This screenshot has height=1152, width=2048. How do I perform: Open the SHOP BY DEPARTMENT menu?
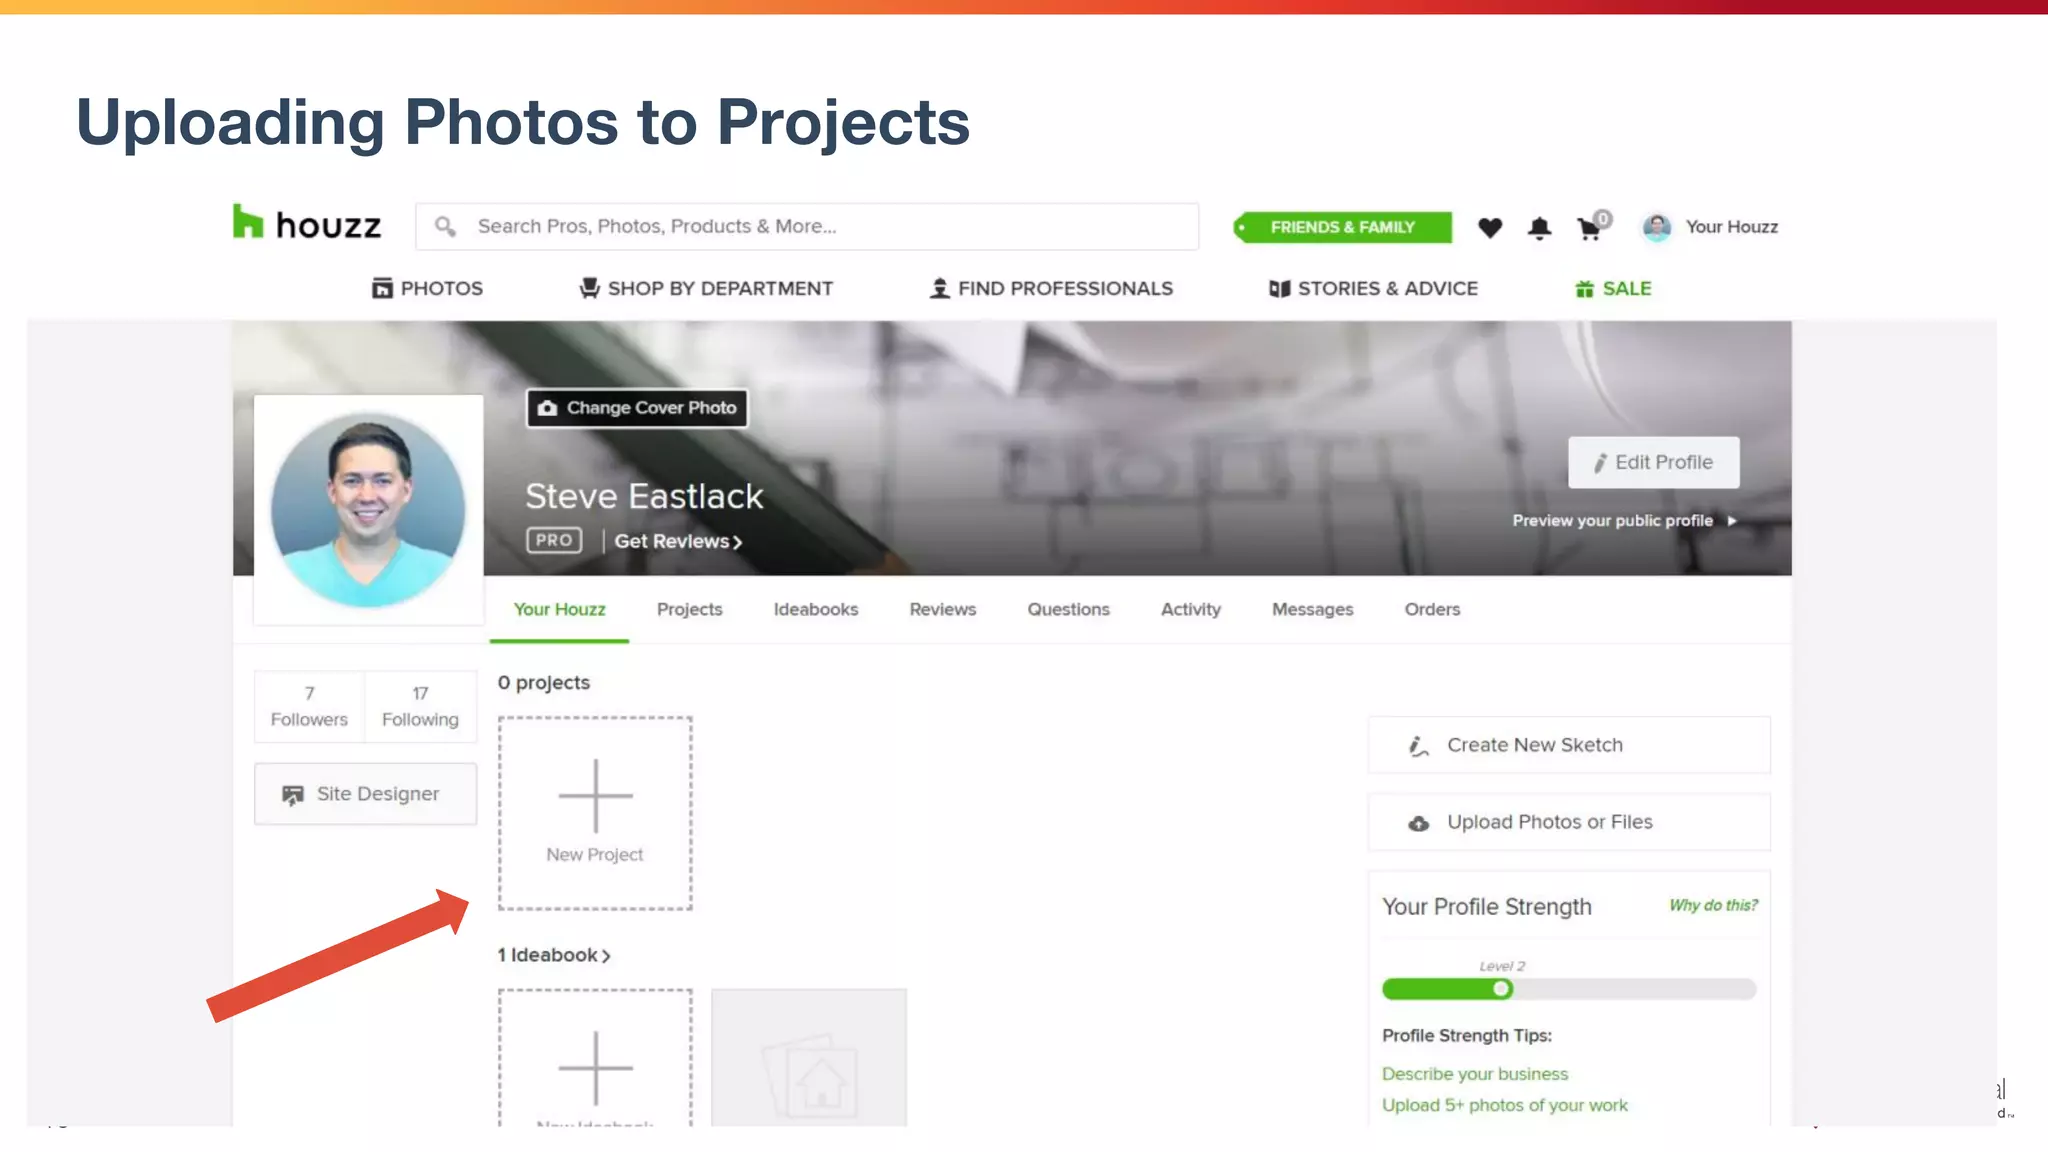click(x=706, y=288)
